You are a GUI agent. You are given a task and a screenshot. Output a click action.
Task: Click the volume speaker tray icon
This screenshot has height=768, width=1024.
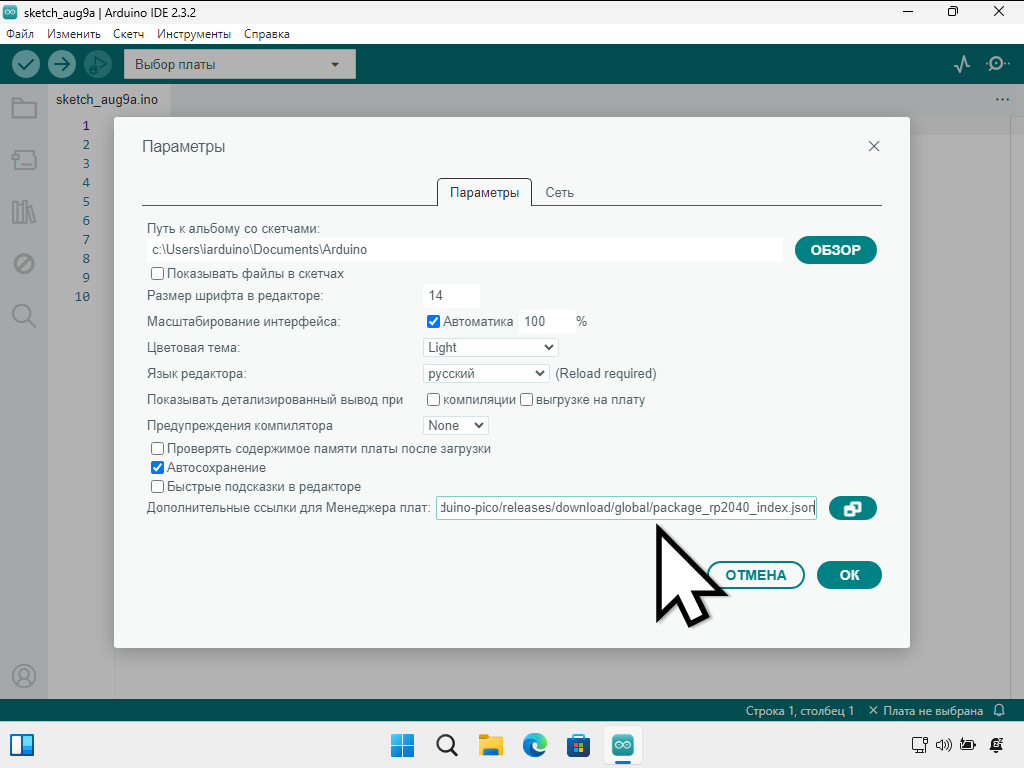pyautogui.click(x=944, y=745)
